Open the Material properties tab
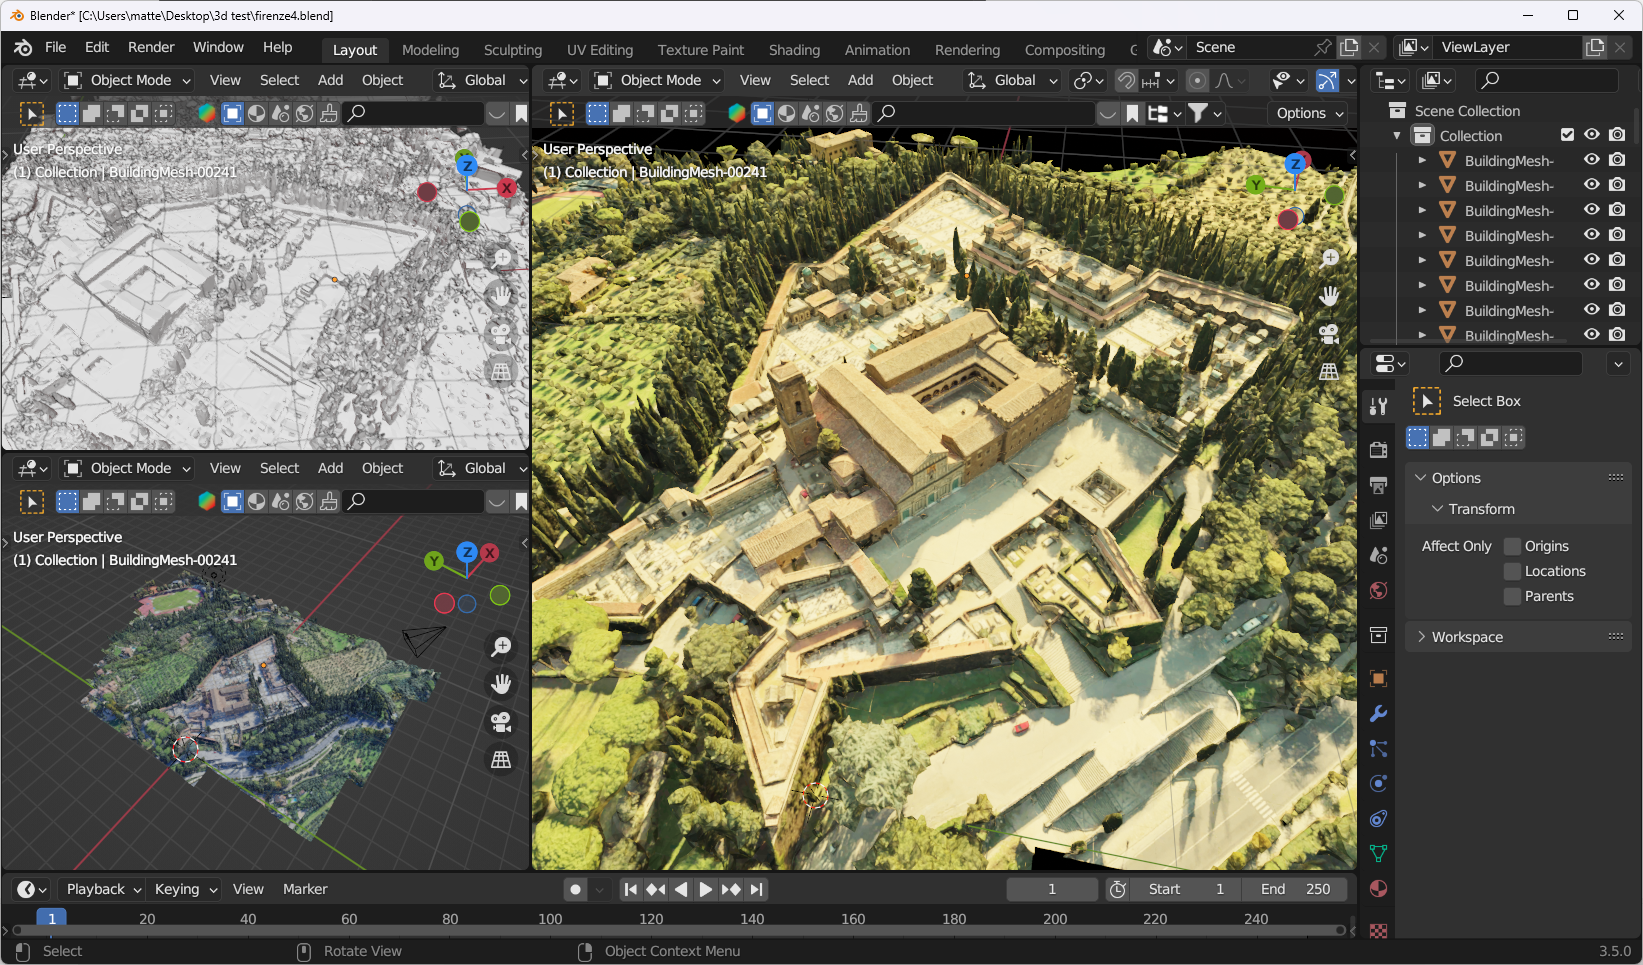The image size is (1643, 965). click(1378, 889)
